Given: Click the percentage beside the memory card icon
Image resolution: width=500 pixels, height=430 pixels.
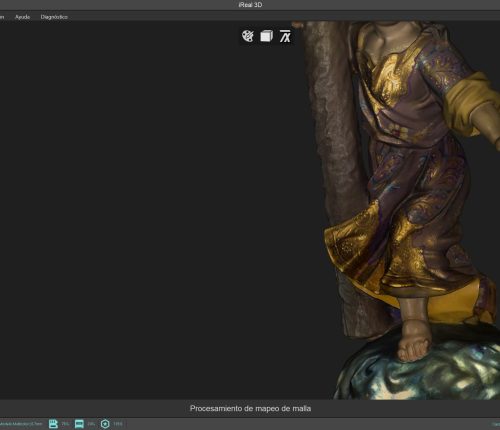Looking at the screenshot, I should tap(65, 424).
